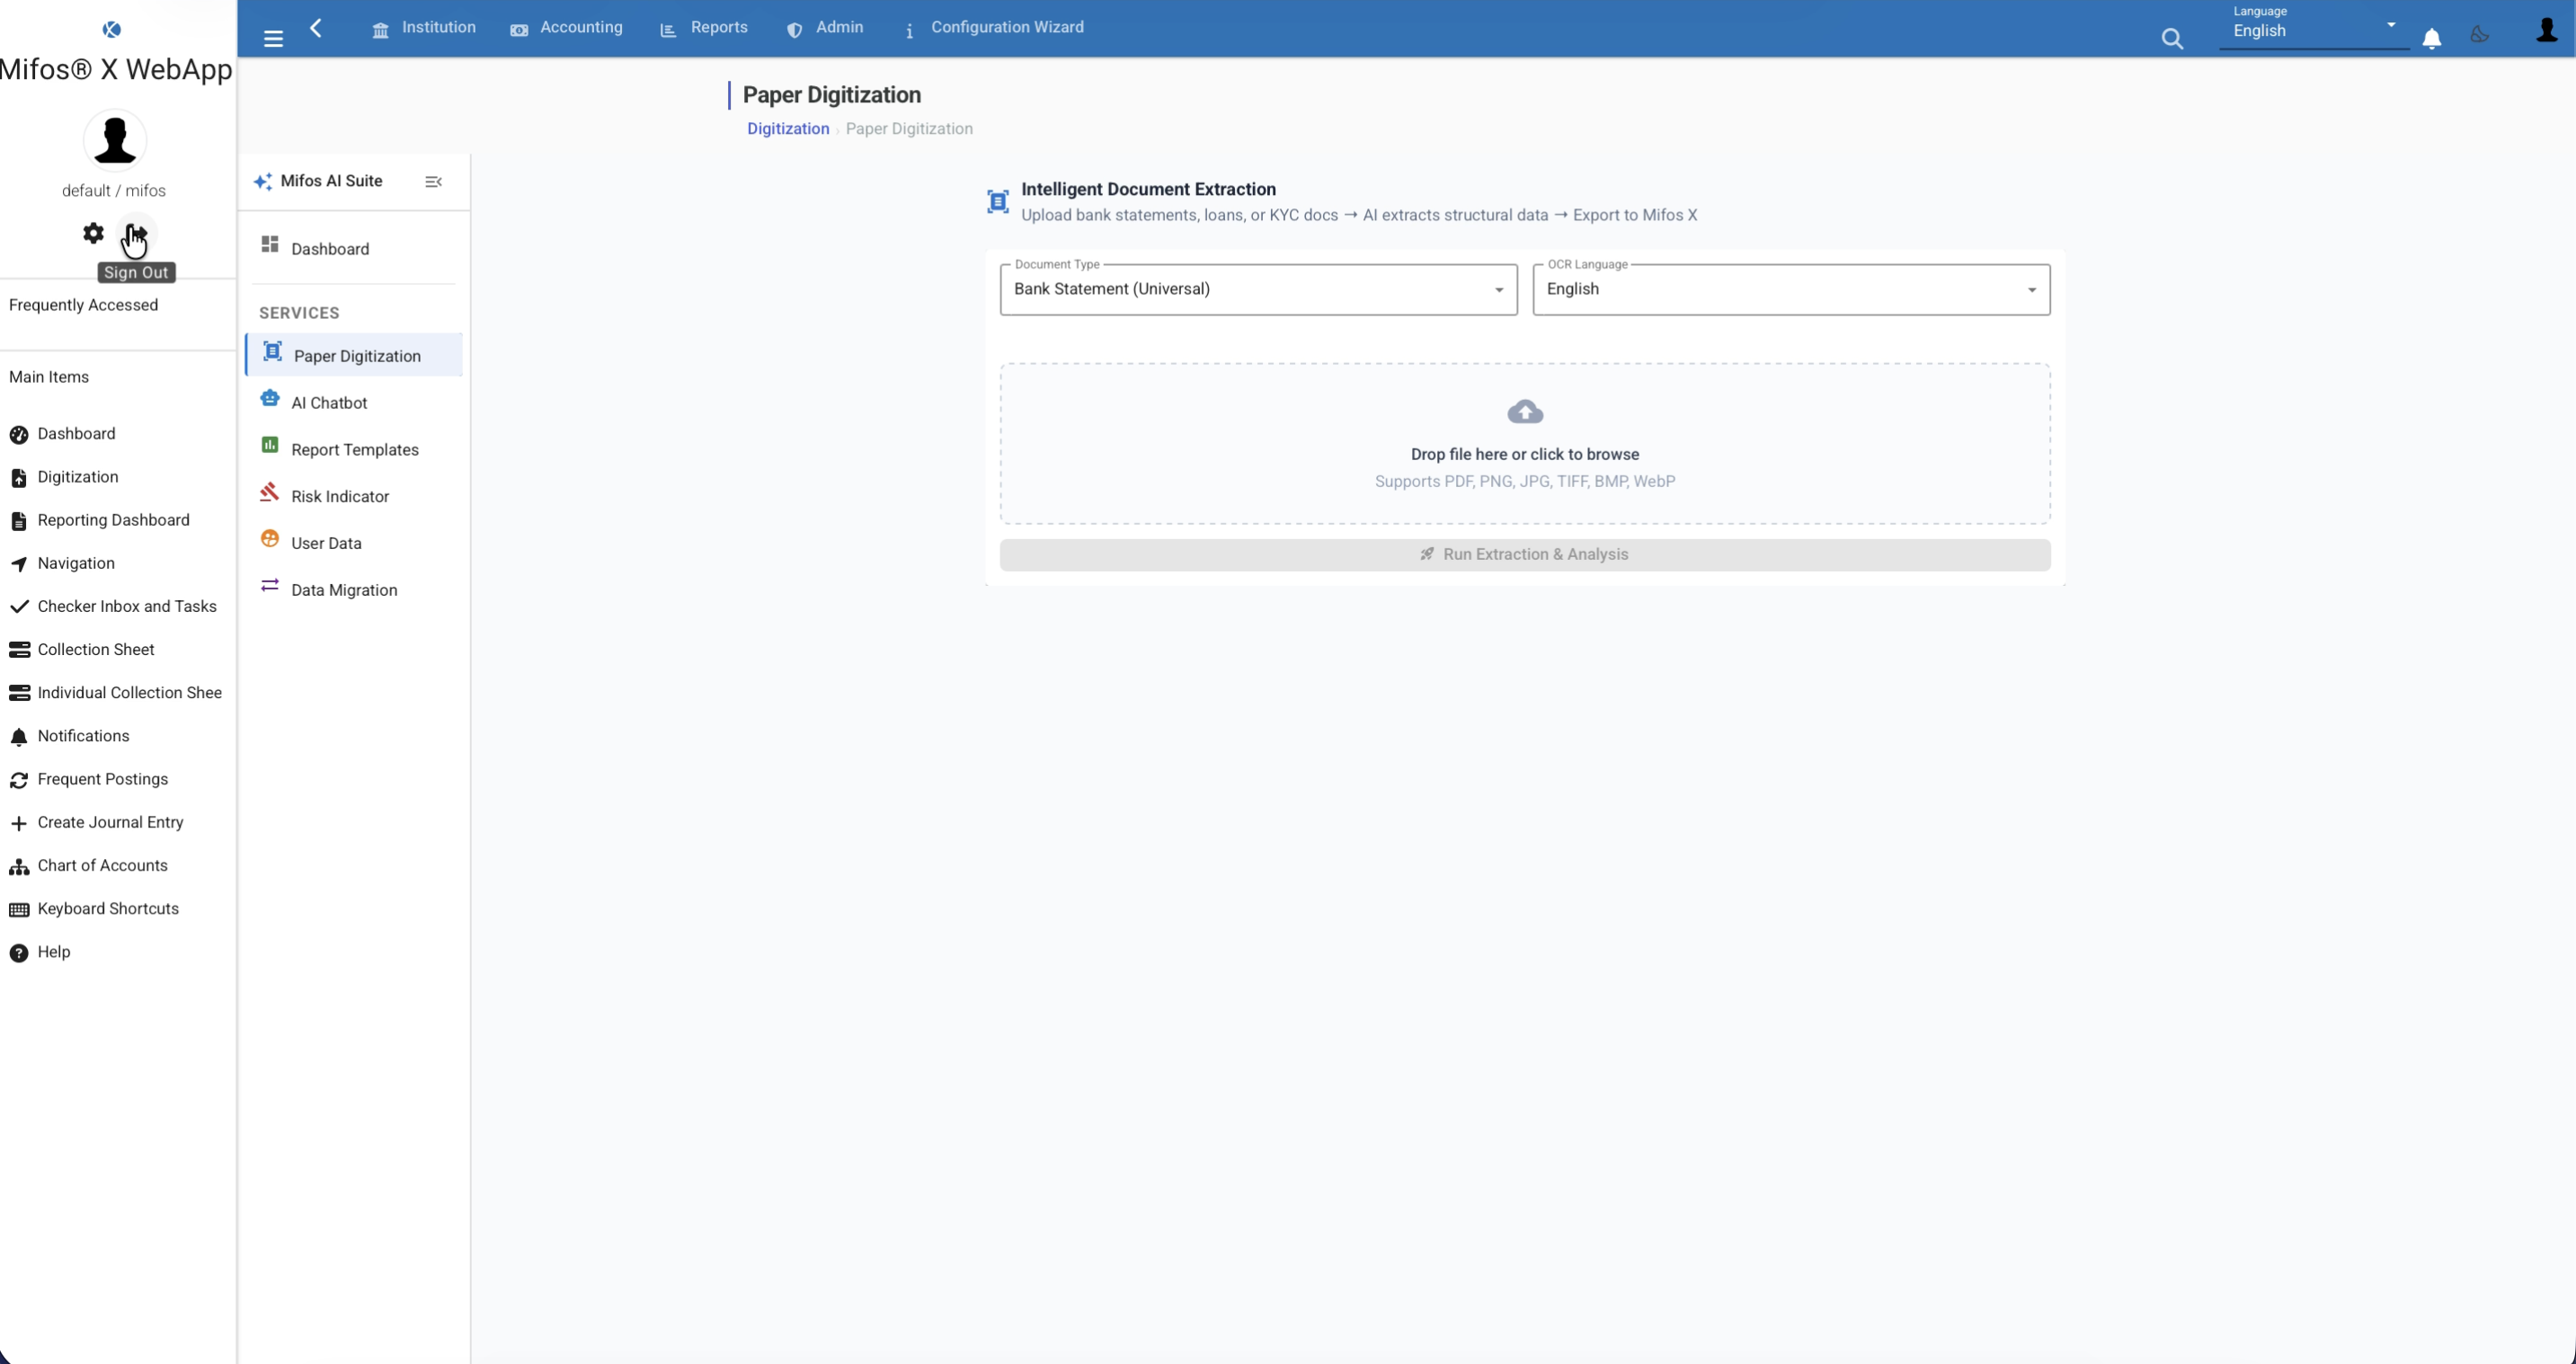This screenshot has height=1364, width=2576.
Task: Open the Reports menu
Action: 704,28
